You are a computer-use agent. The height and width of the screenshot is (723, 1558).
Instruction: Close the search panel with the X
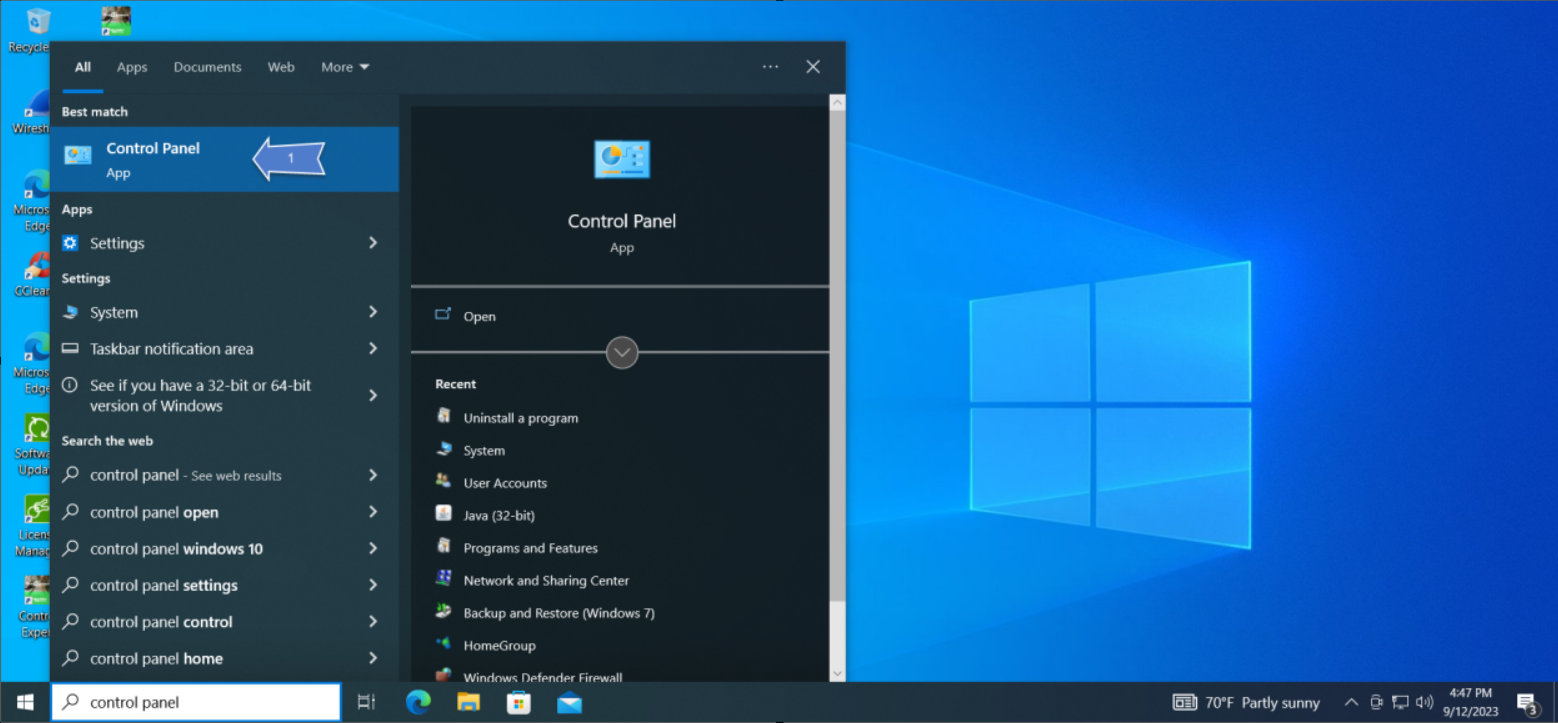pos(813,67)
